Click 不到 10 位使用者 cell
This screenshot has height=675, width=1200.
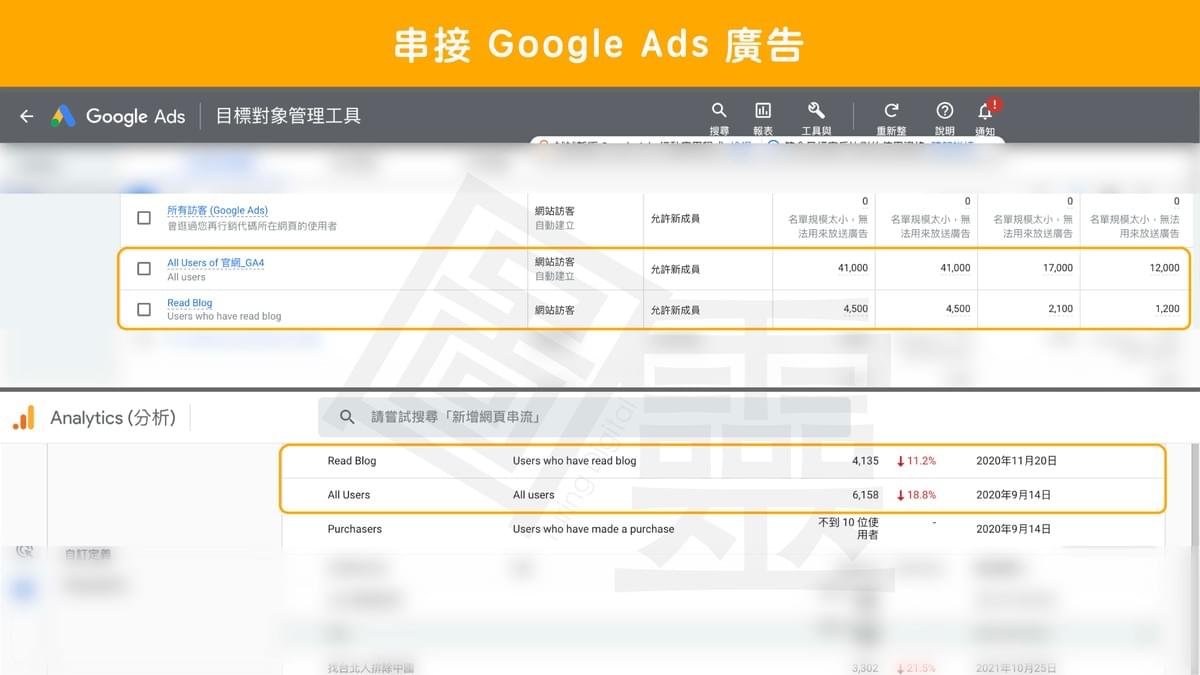coord(848,528)
